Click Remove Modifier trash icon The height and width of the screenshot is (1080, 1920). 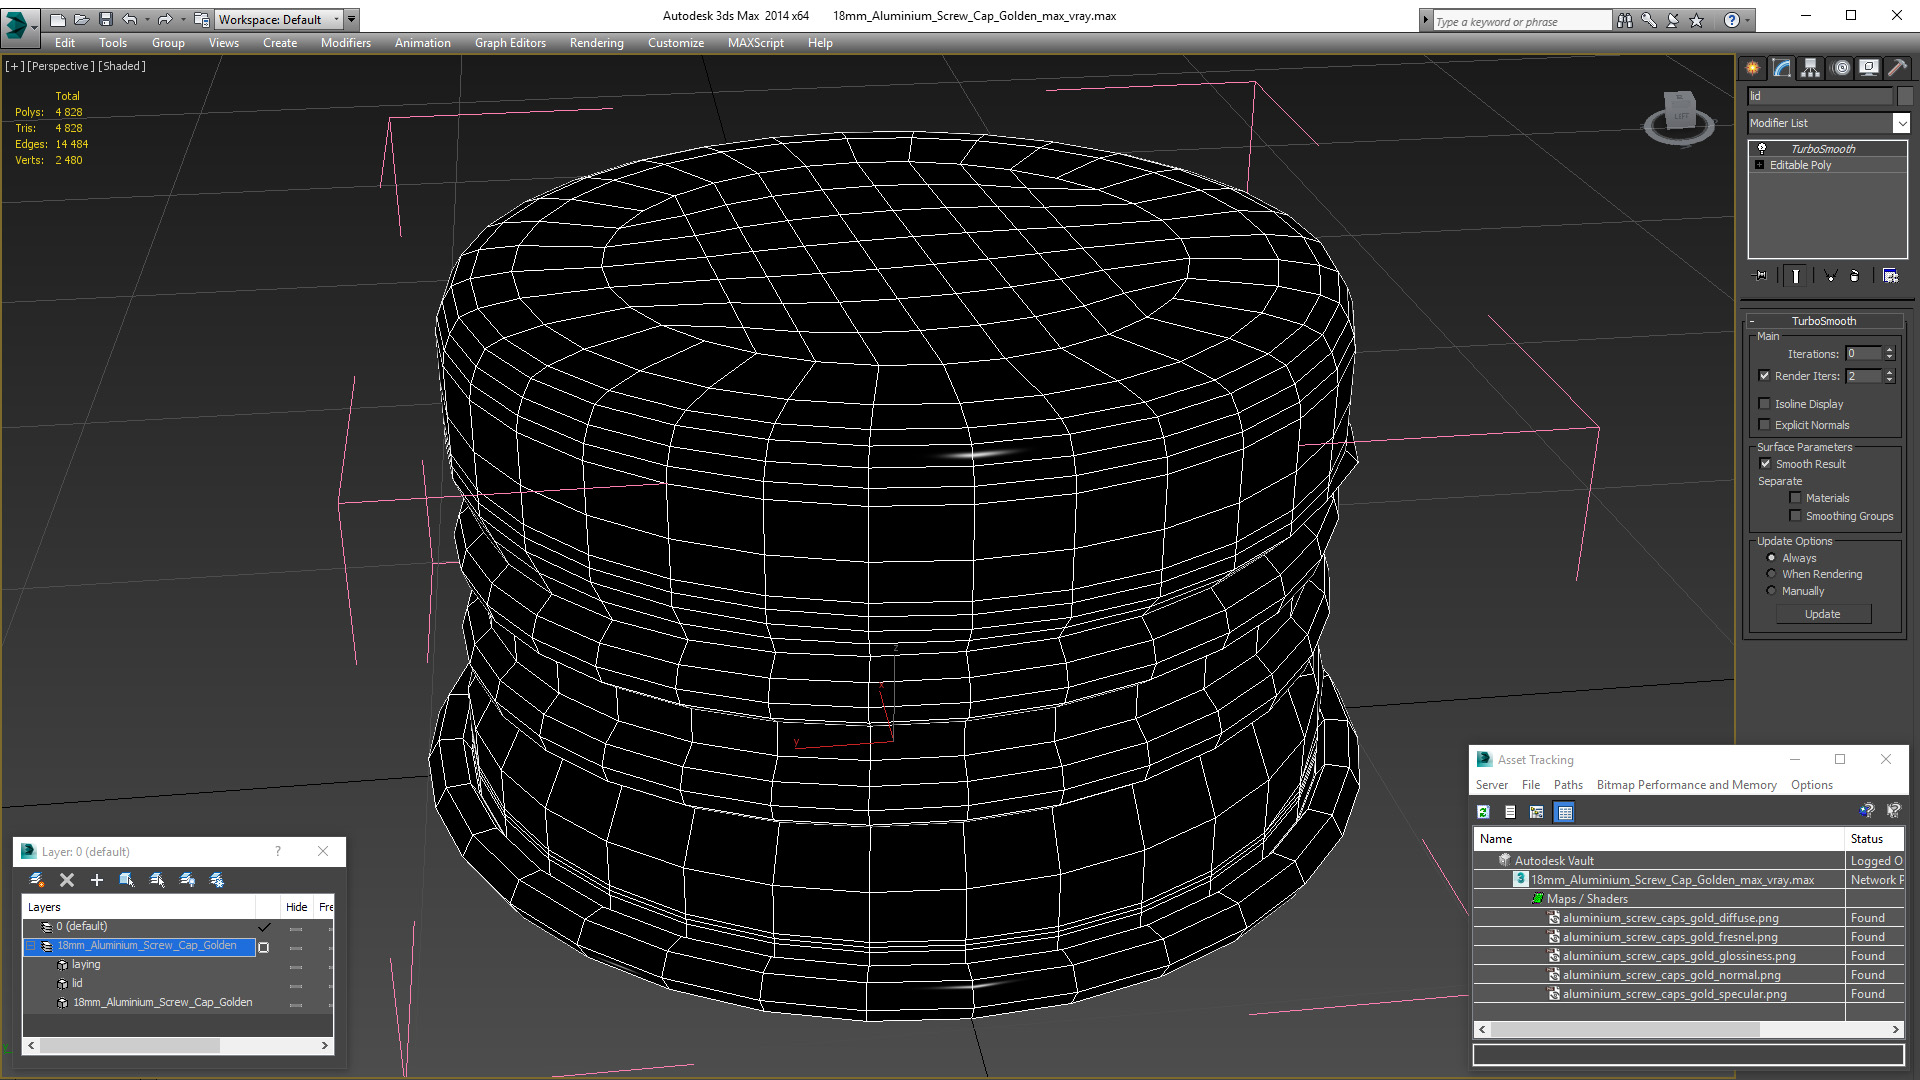click(1855, 276)
